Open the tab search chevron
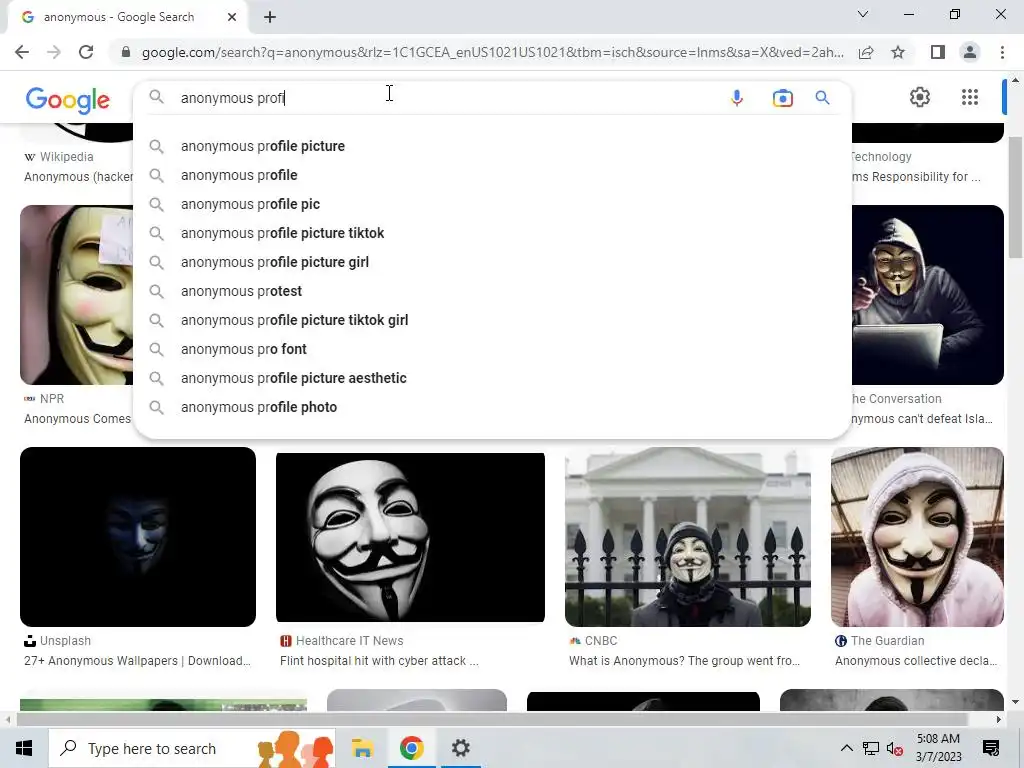 click(x=863, y=14)
